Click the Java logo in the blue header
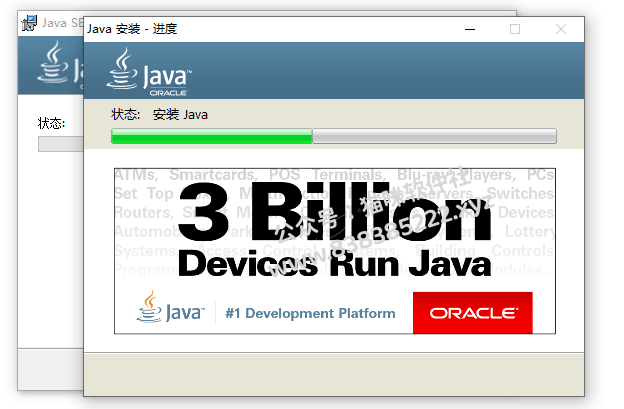Image resolution: width=624 pixels, height=409 pixels. pos(149,72)
